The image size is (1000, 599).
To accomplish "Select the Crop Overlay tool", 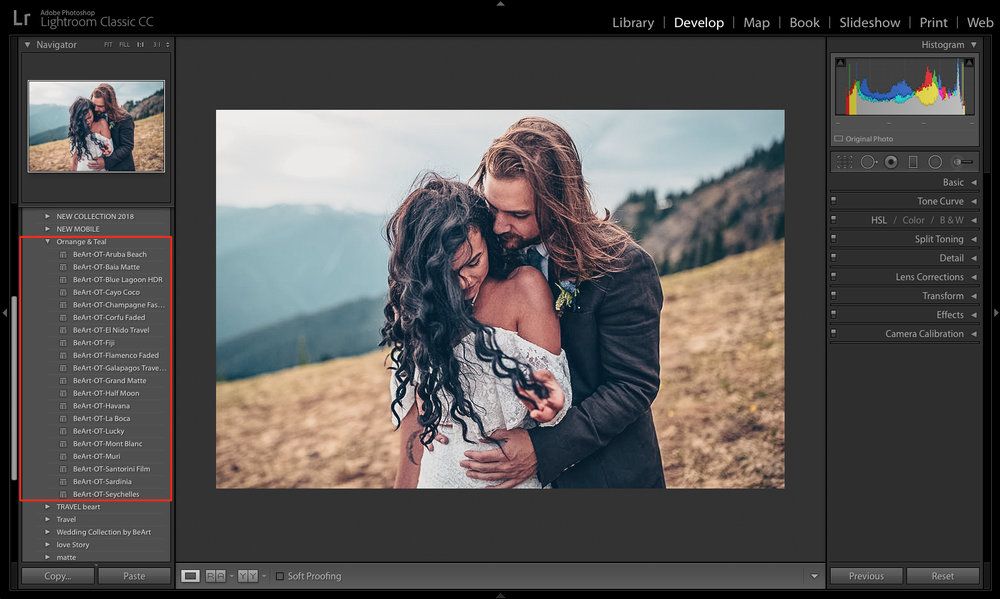I will click(x=844, y=162).
